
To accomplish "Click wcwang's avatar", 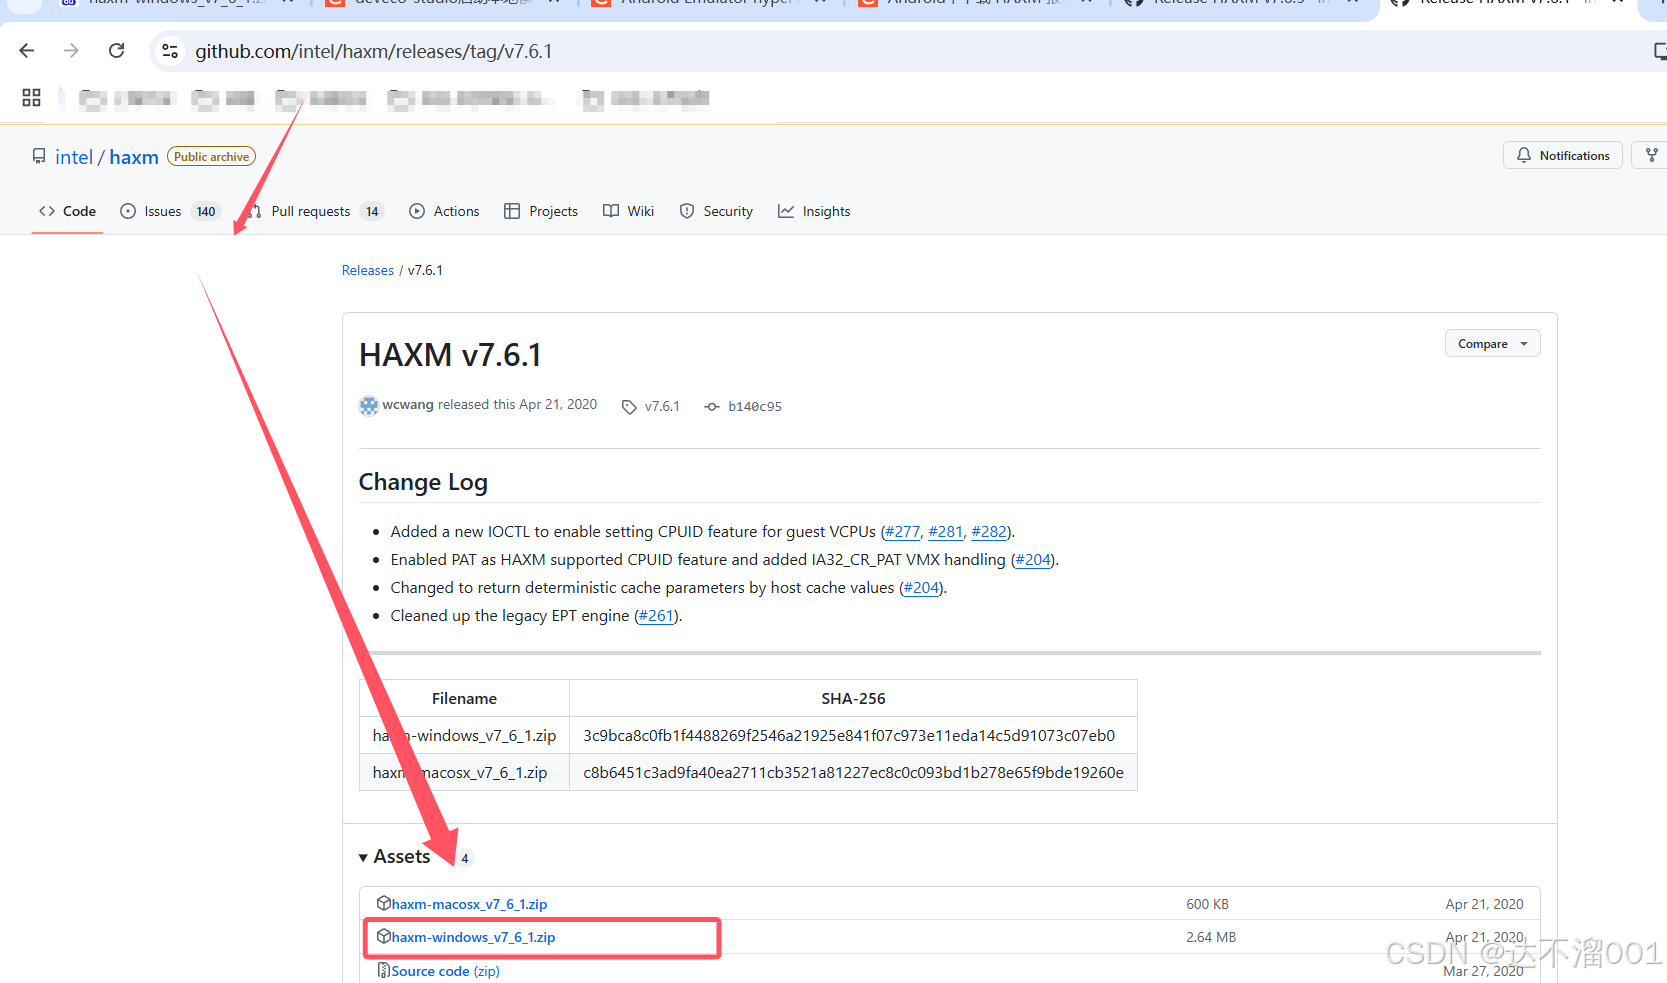I will [369, 405].
